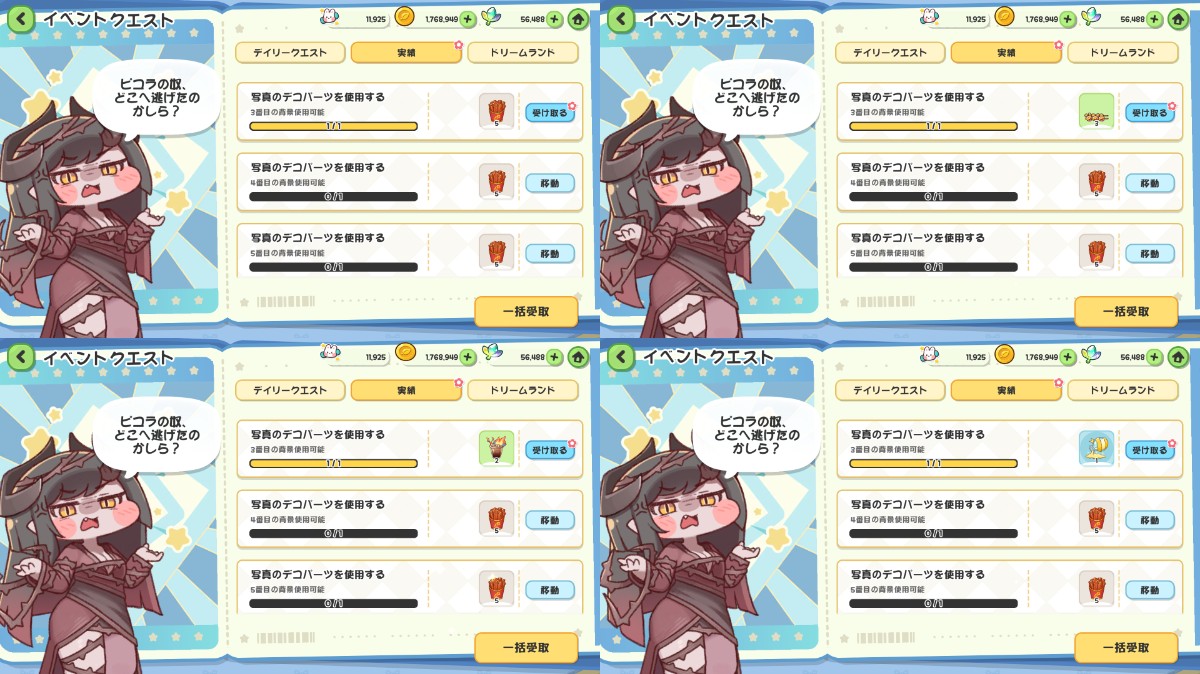Tap the rabbit currency icon on trophy-reward screen

click(928, 354)
